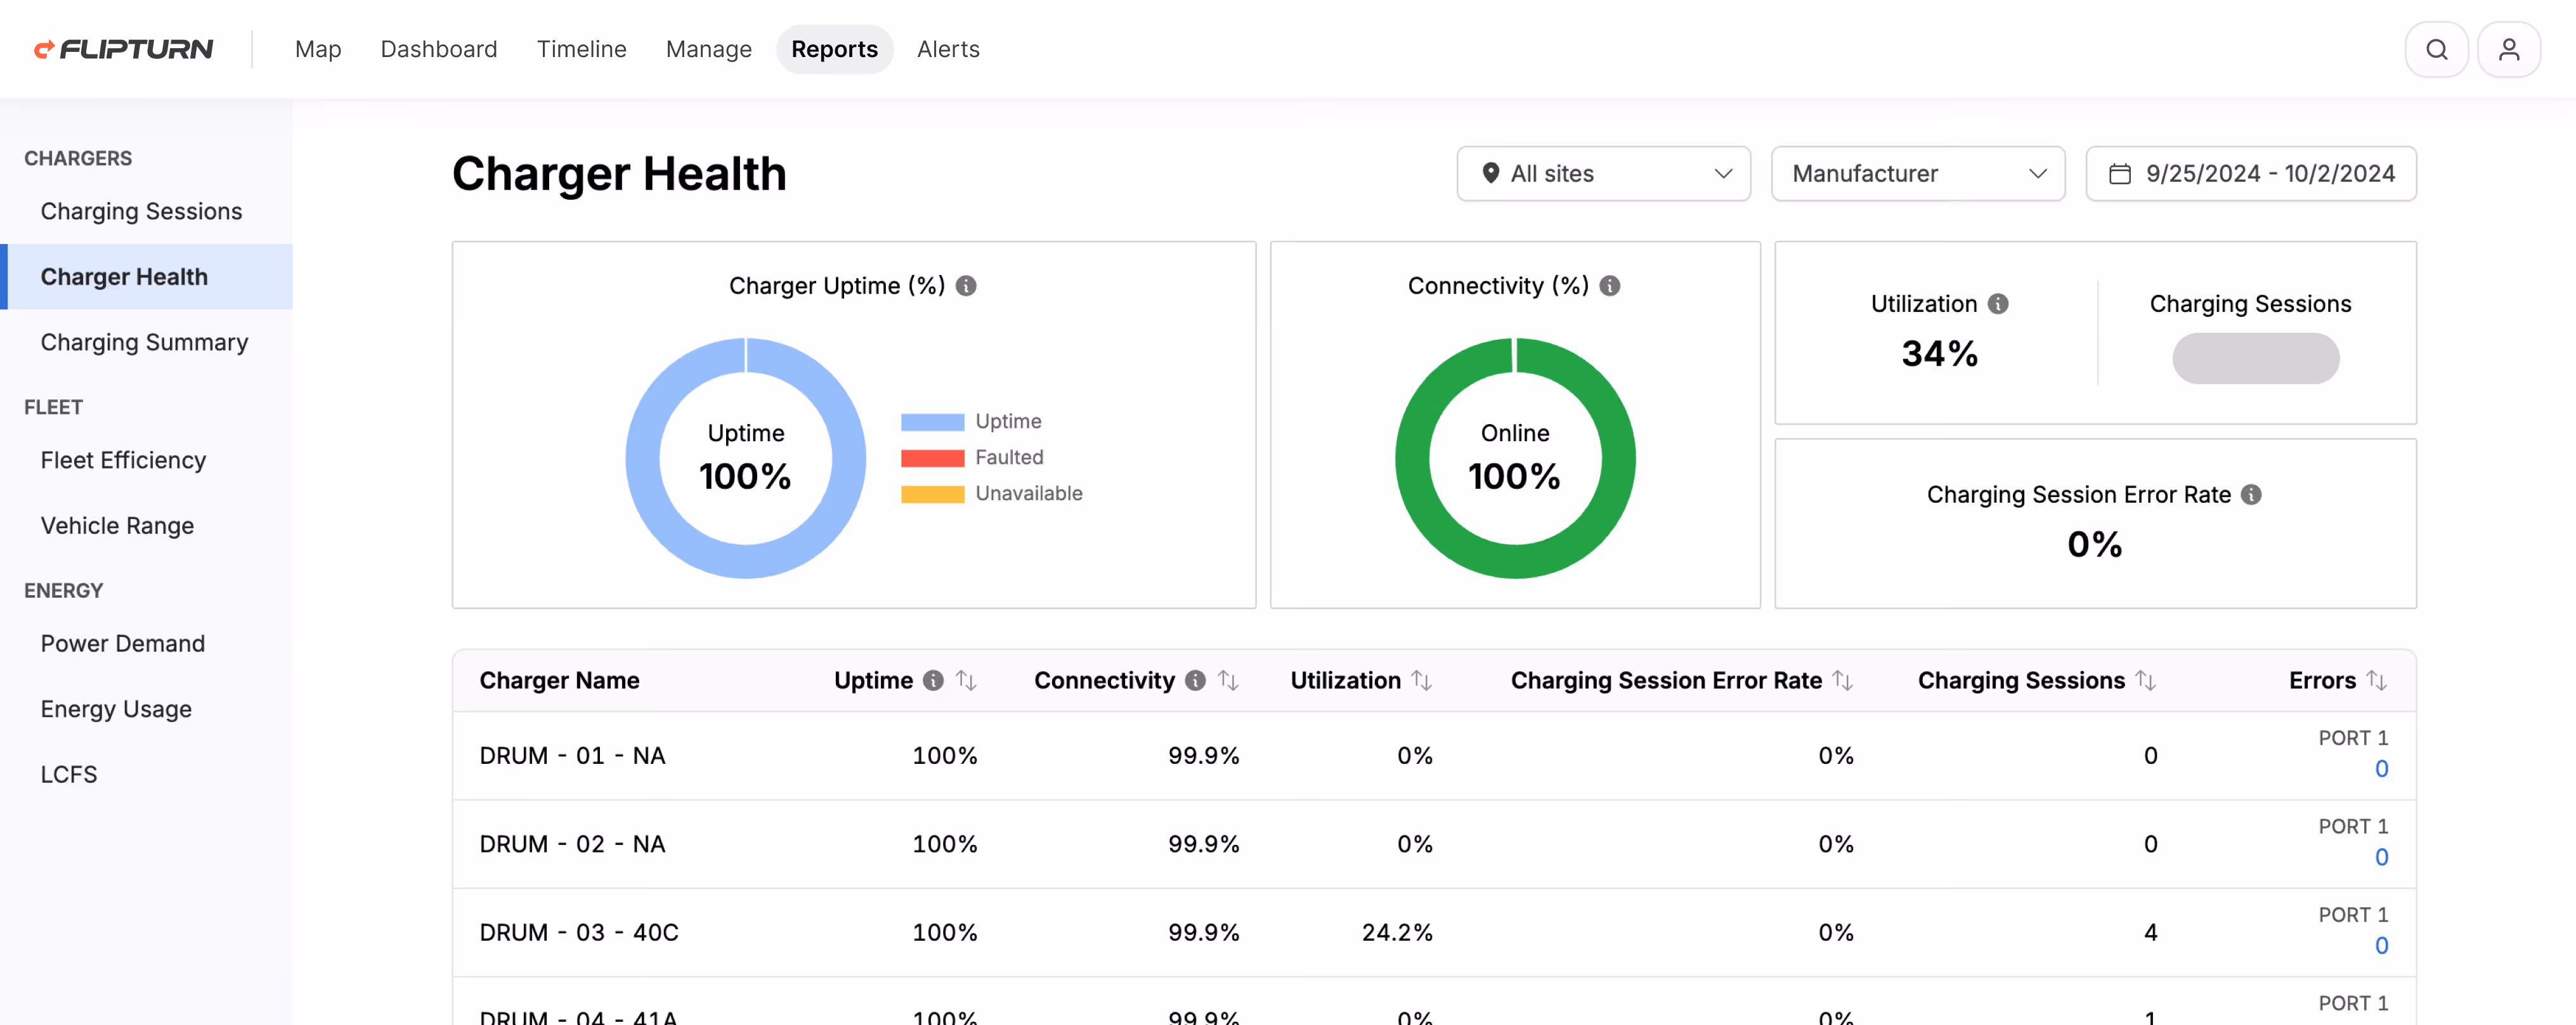Click the Connectivity chart info icon

1610,285
